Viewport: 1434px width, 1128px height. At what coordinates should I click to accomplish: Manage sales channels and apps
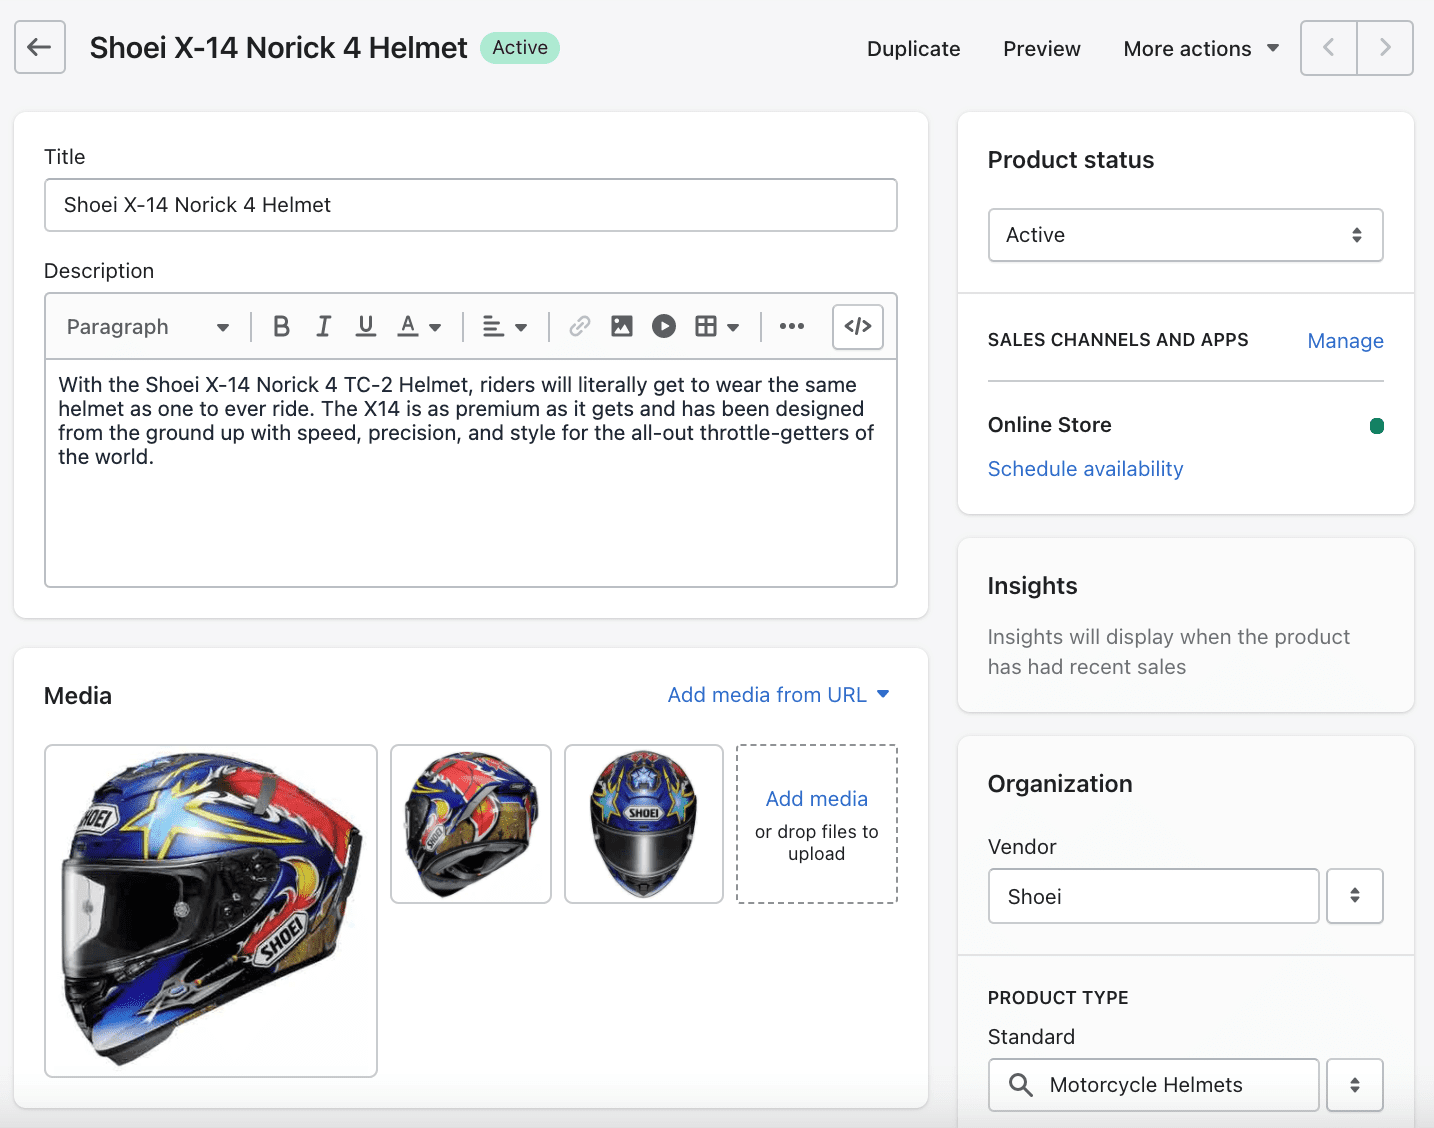click(1345, 341)
